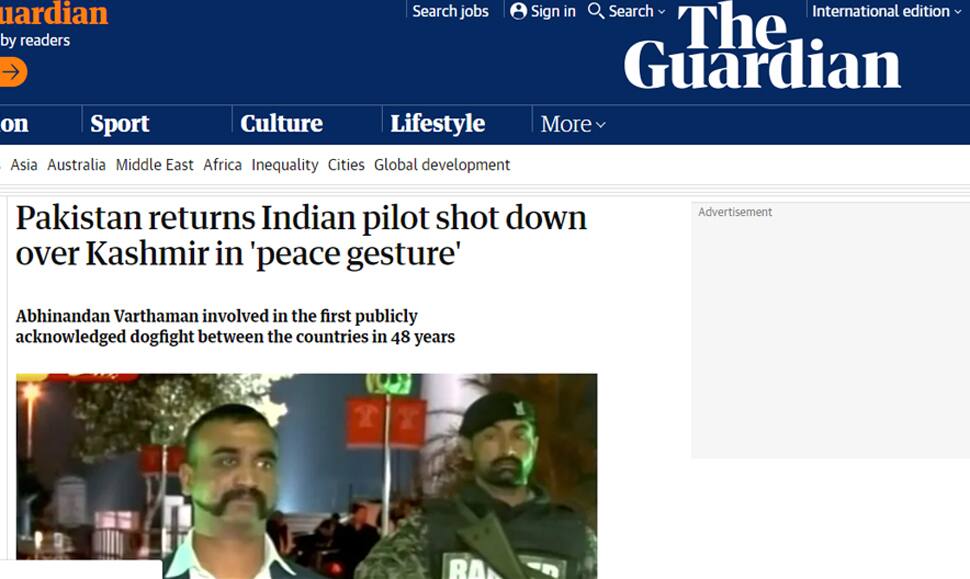Go to the Lifestyle section

437,123
